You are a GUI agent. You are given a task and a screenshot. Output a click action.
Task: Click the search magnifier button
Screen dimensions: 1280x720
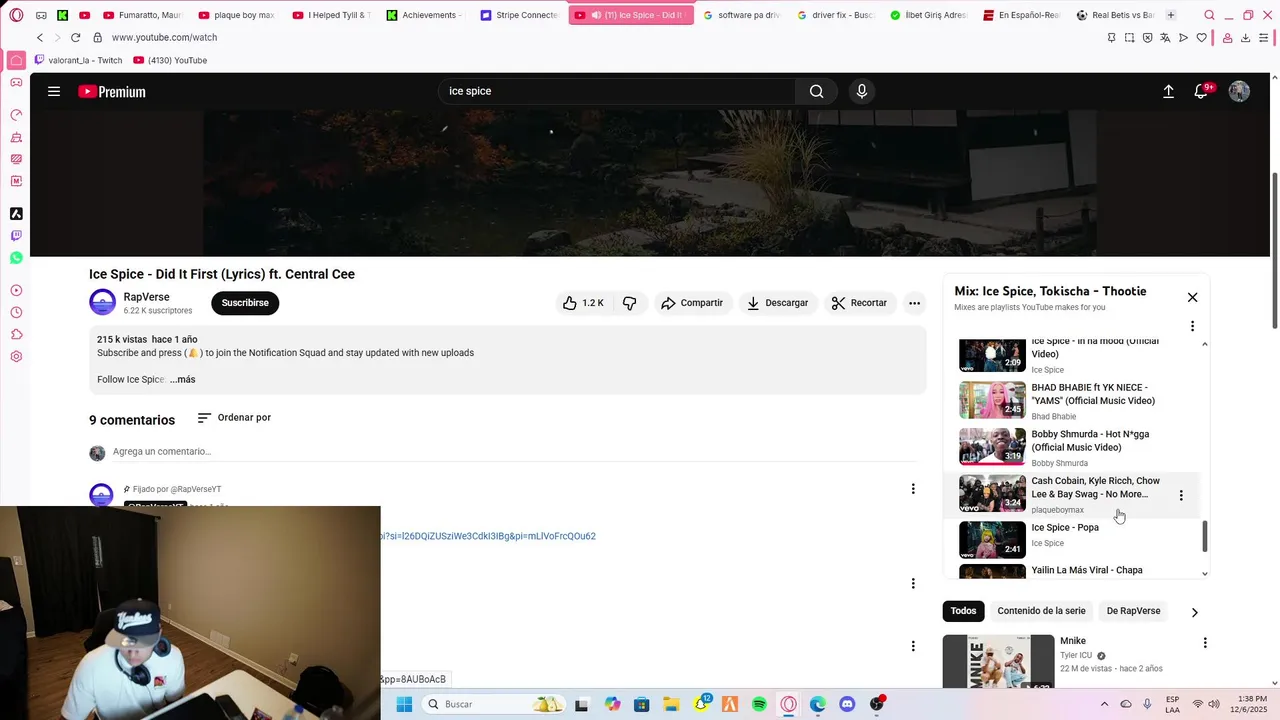pyautogui.click(x=817, y=91)
